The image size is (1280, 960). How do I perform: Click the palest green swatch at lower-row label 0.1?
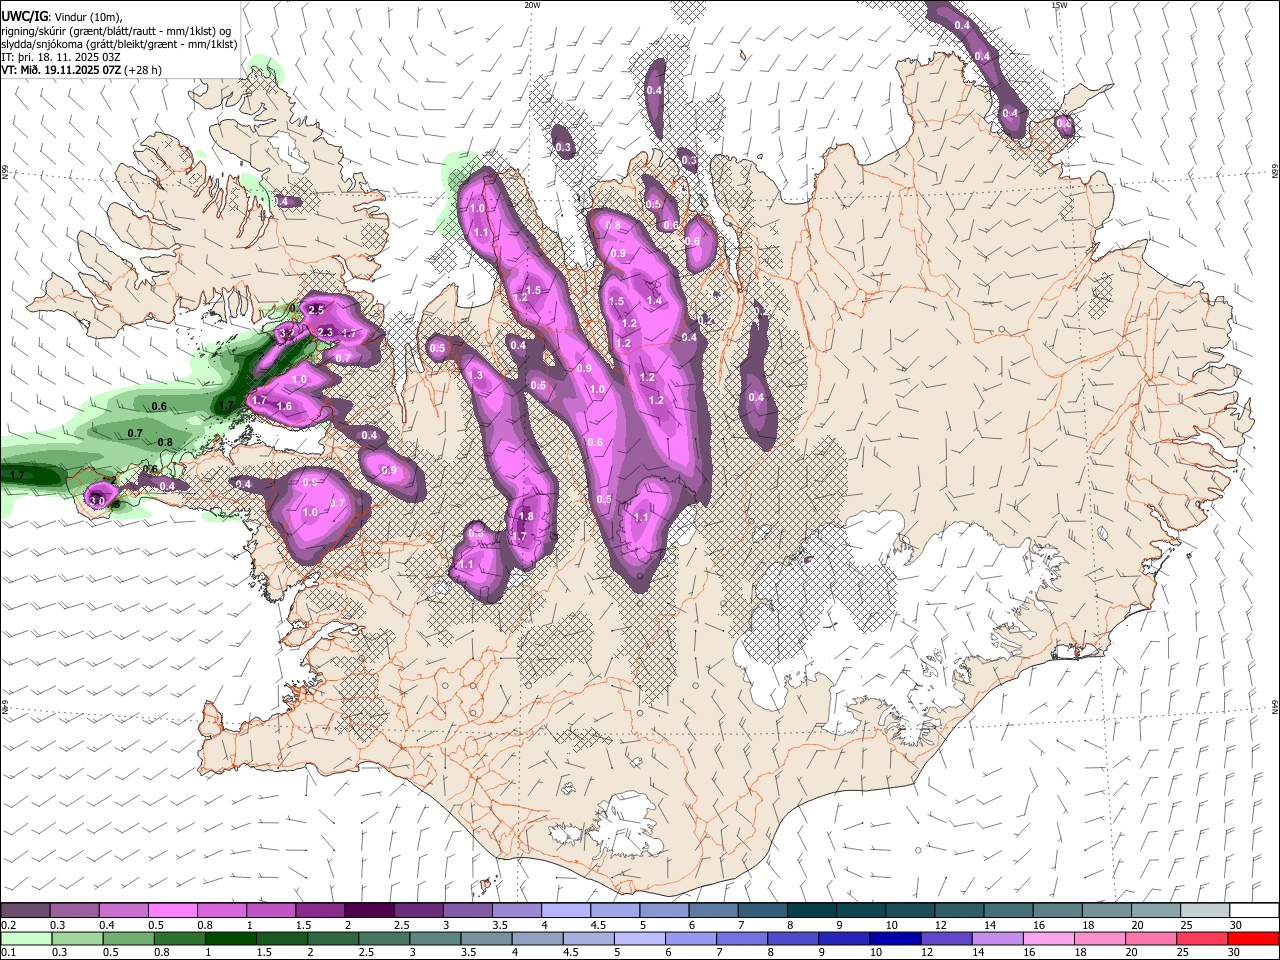click(x=25, y=938)
